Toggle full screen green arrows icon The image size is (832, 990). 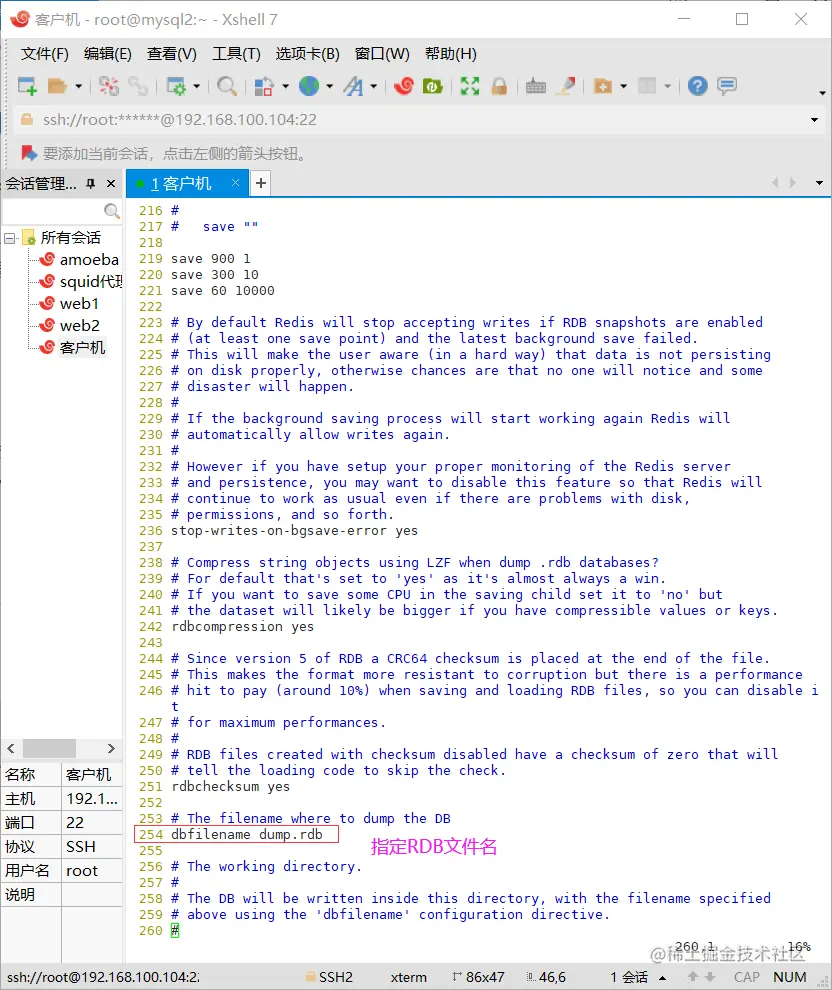[x=470, y=86]
